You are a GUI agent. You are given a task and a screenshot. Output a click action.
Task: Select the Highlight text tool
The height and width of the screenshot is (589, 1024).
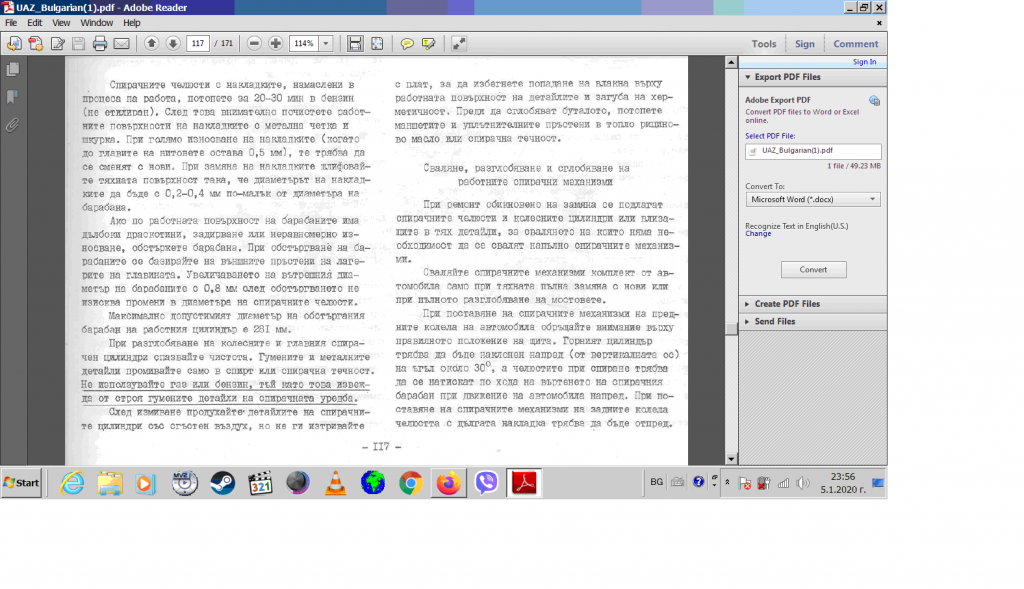coord(429,44)
